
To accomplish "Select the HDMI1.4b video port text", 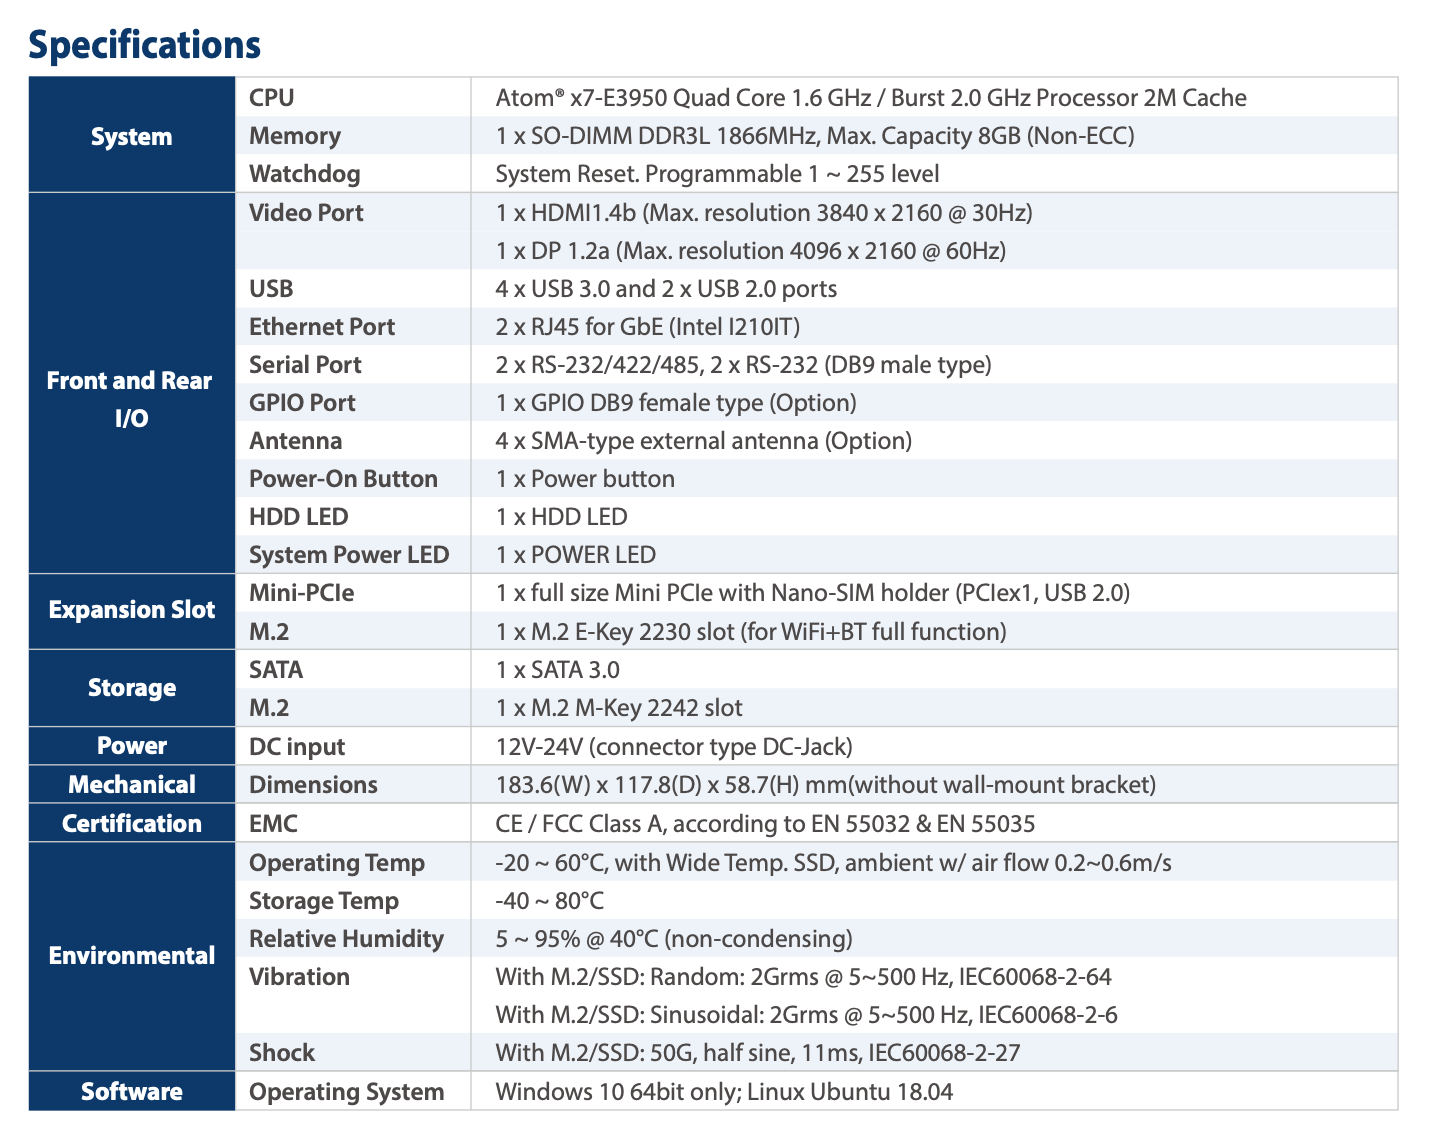I will pos(763,212).
